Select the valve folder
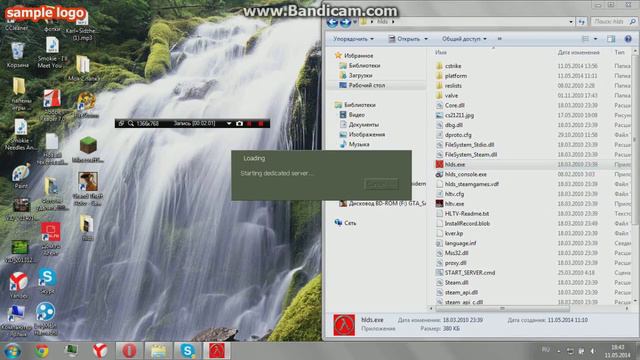This screenshot has width=640, height=360. [x=451, y=96]
